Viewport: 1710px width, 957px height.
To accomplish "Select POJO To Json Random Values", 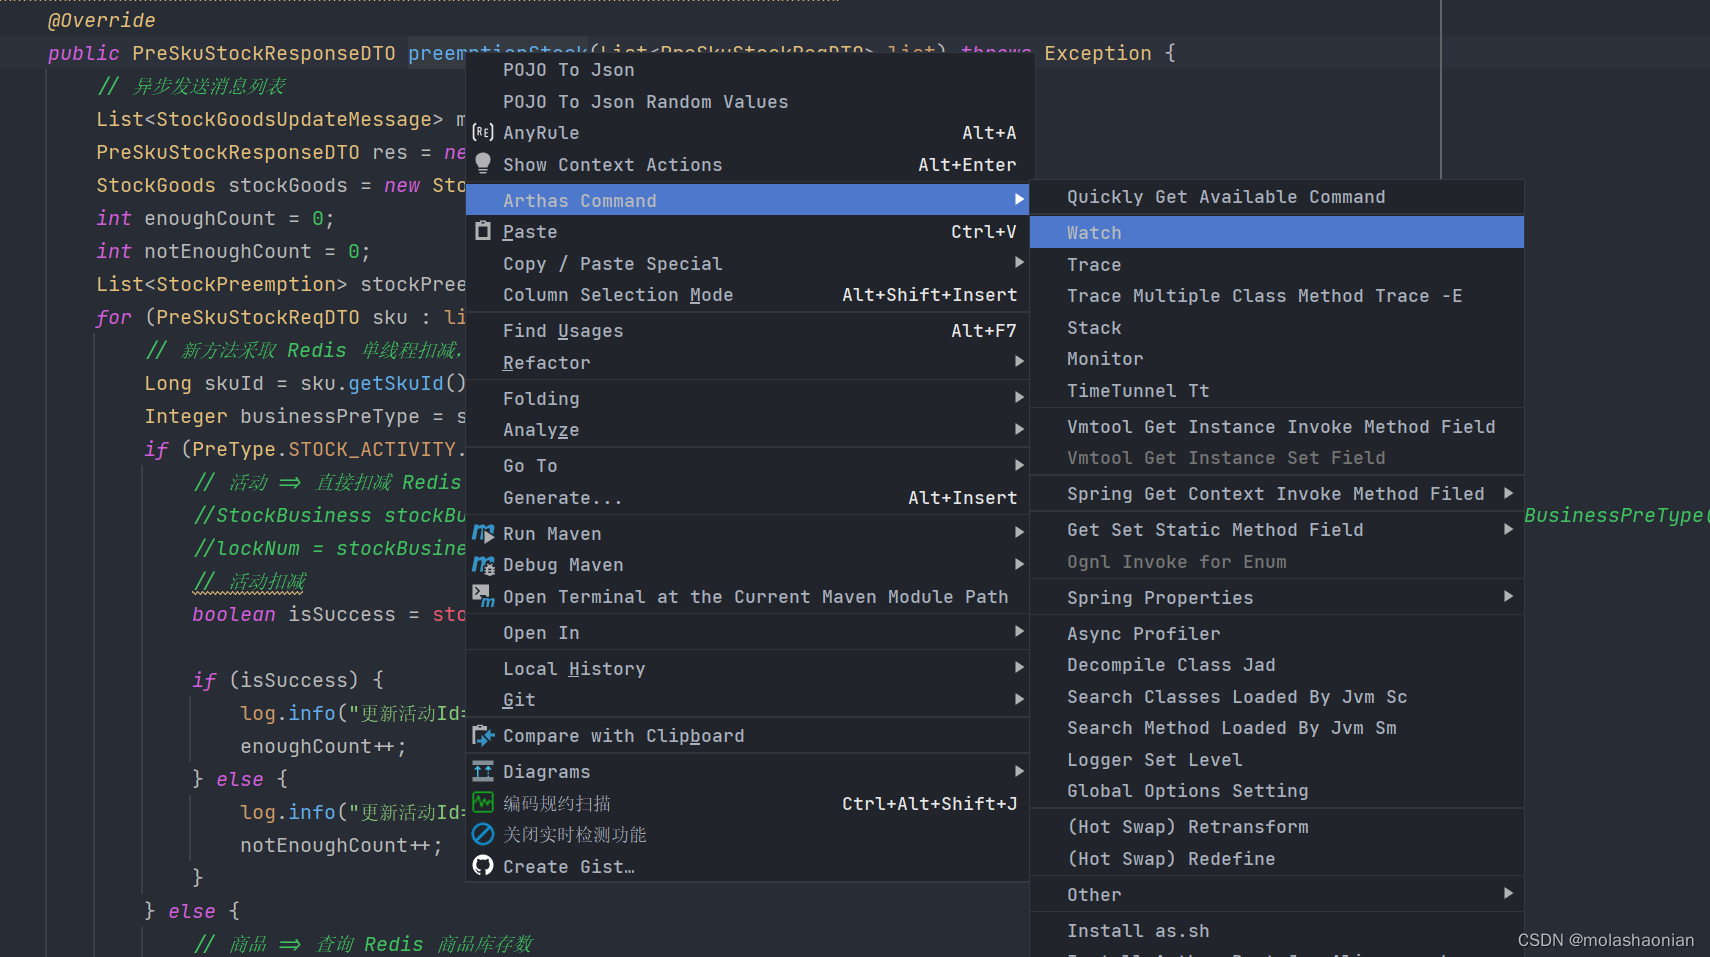I will [748, 102].
